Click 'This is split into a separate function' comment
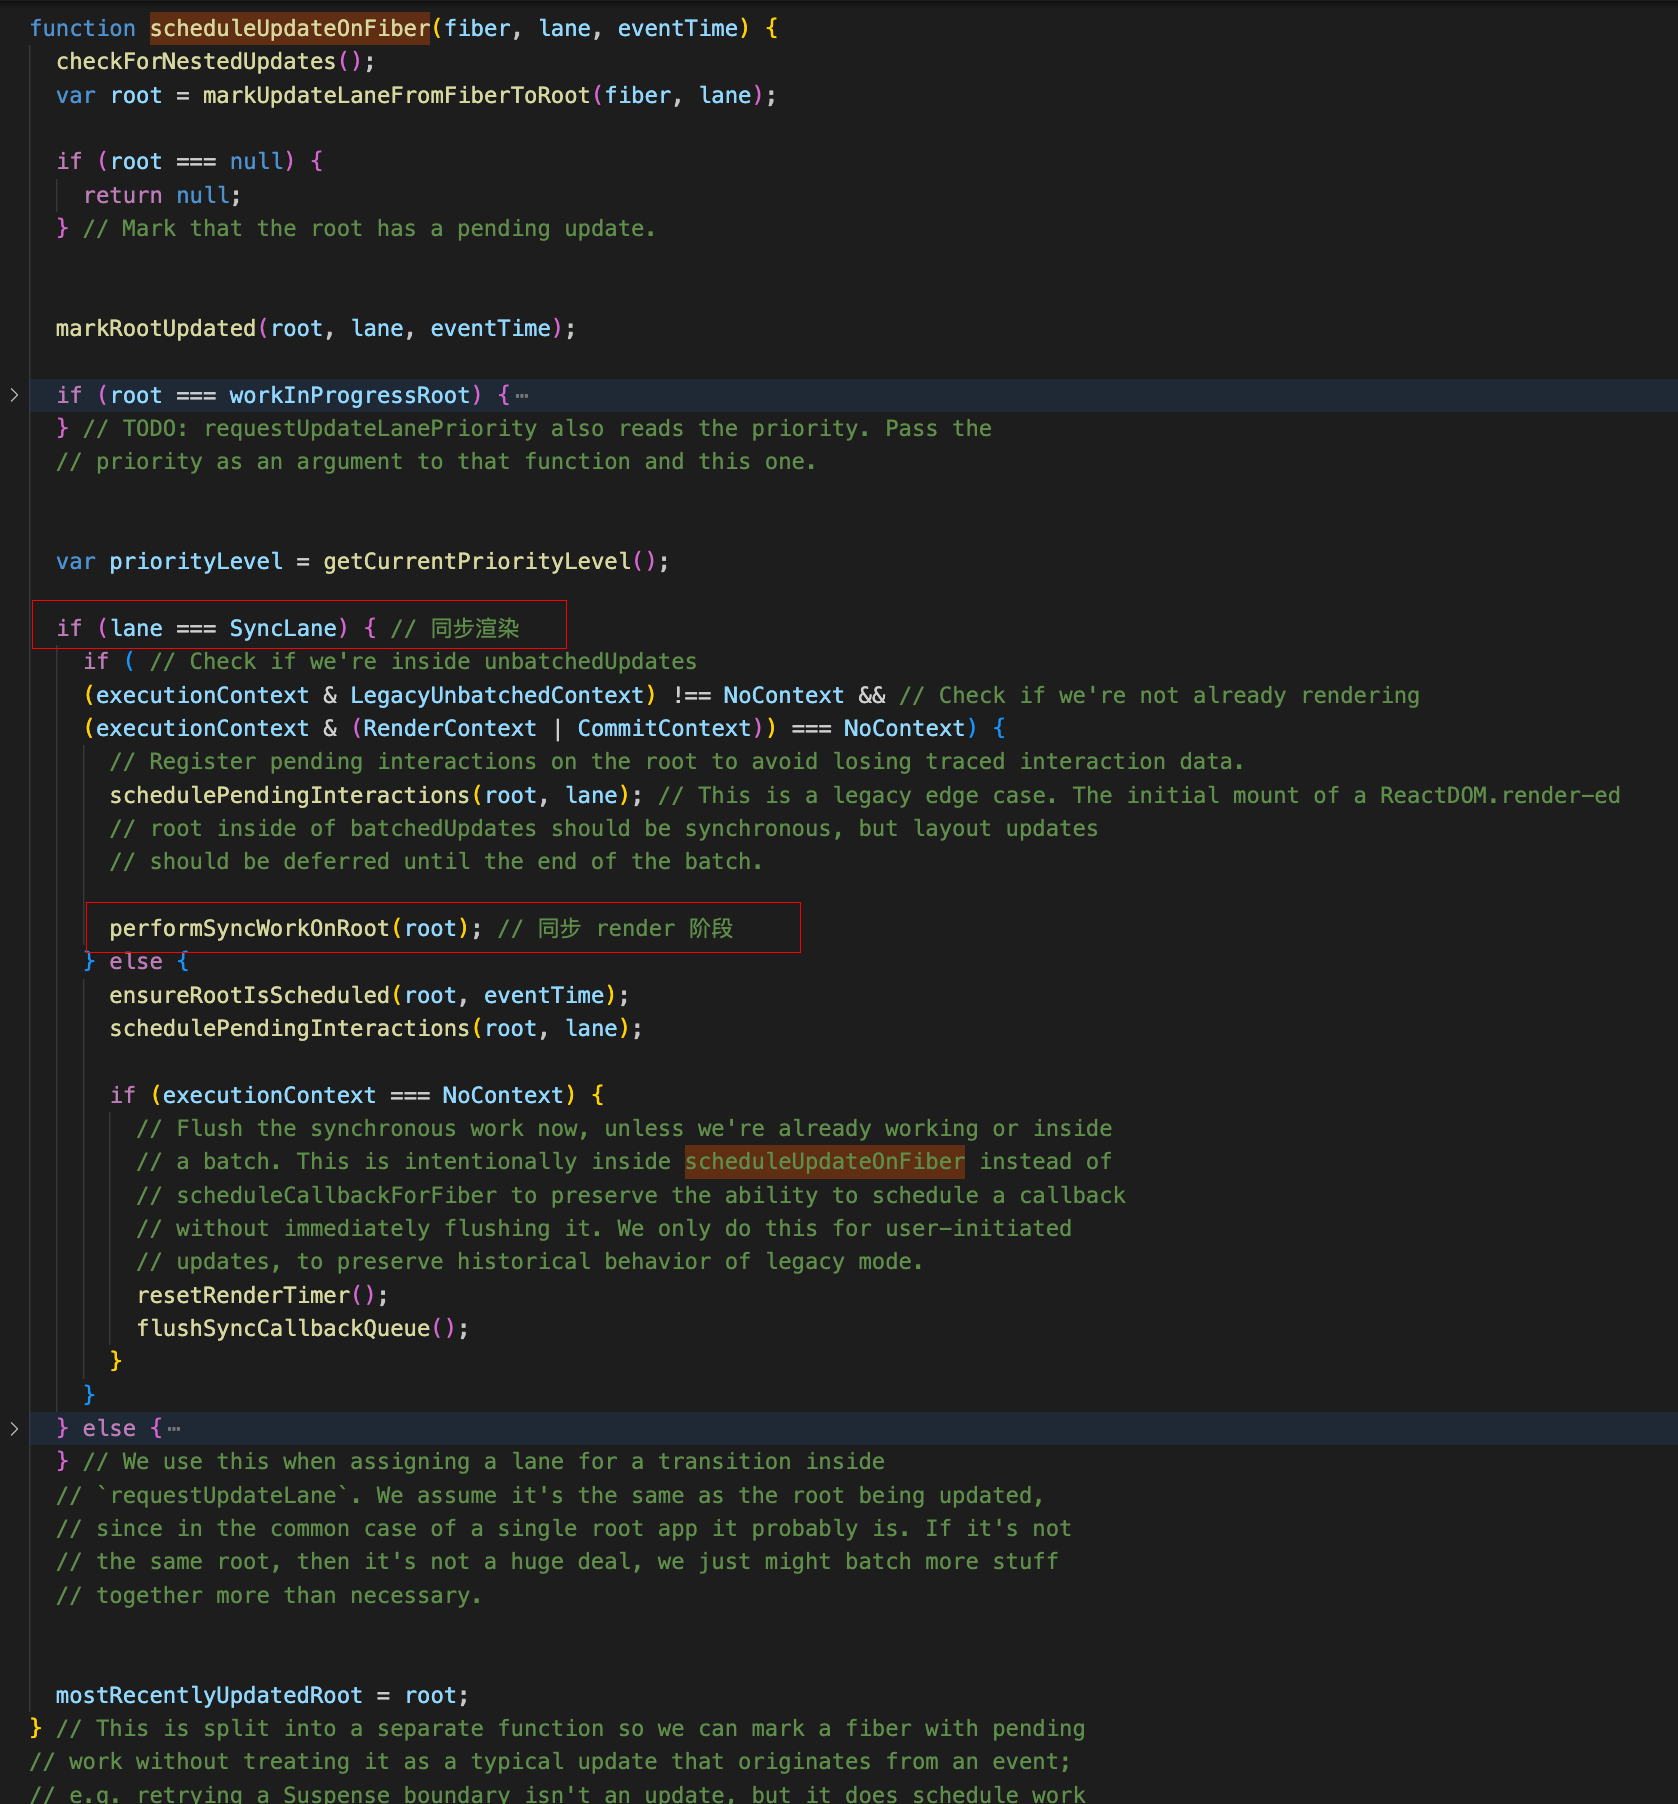The width and height of the screenshot is (1678, 1804). (x=570, y=1728)
